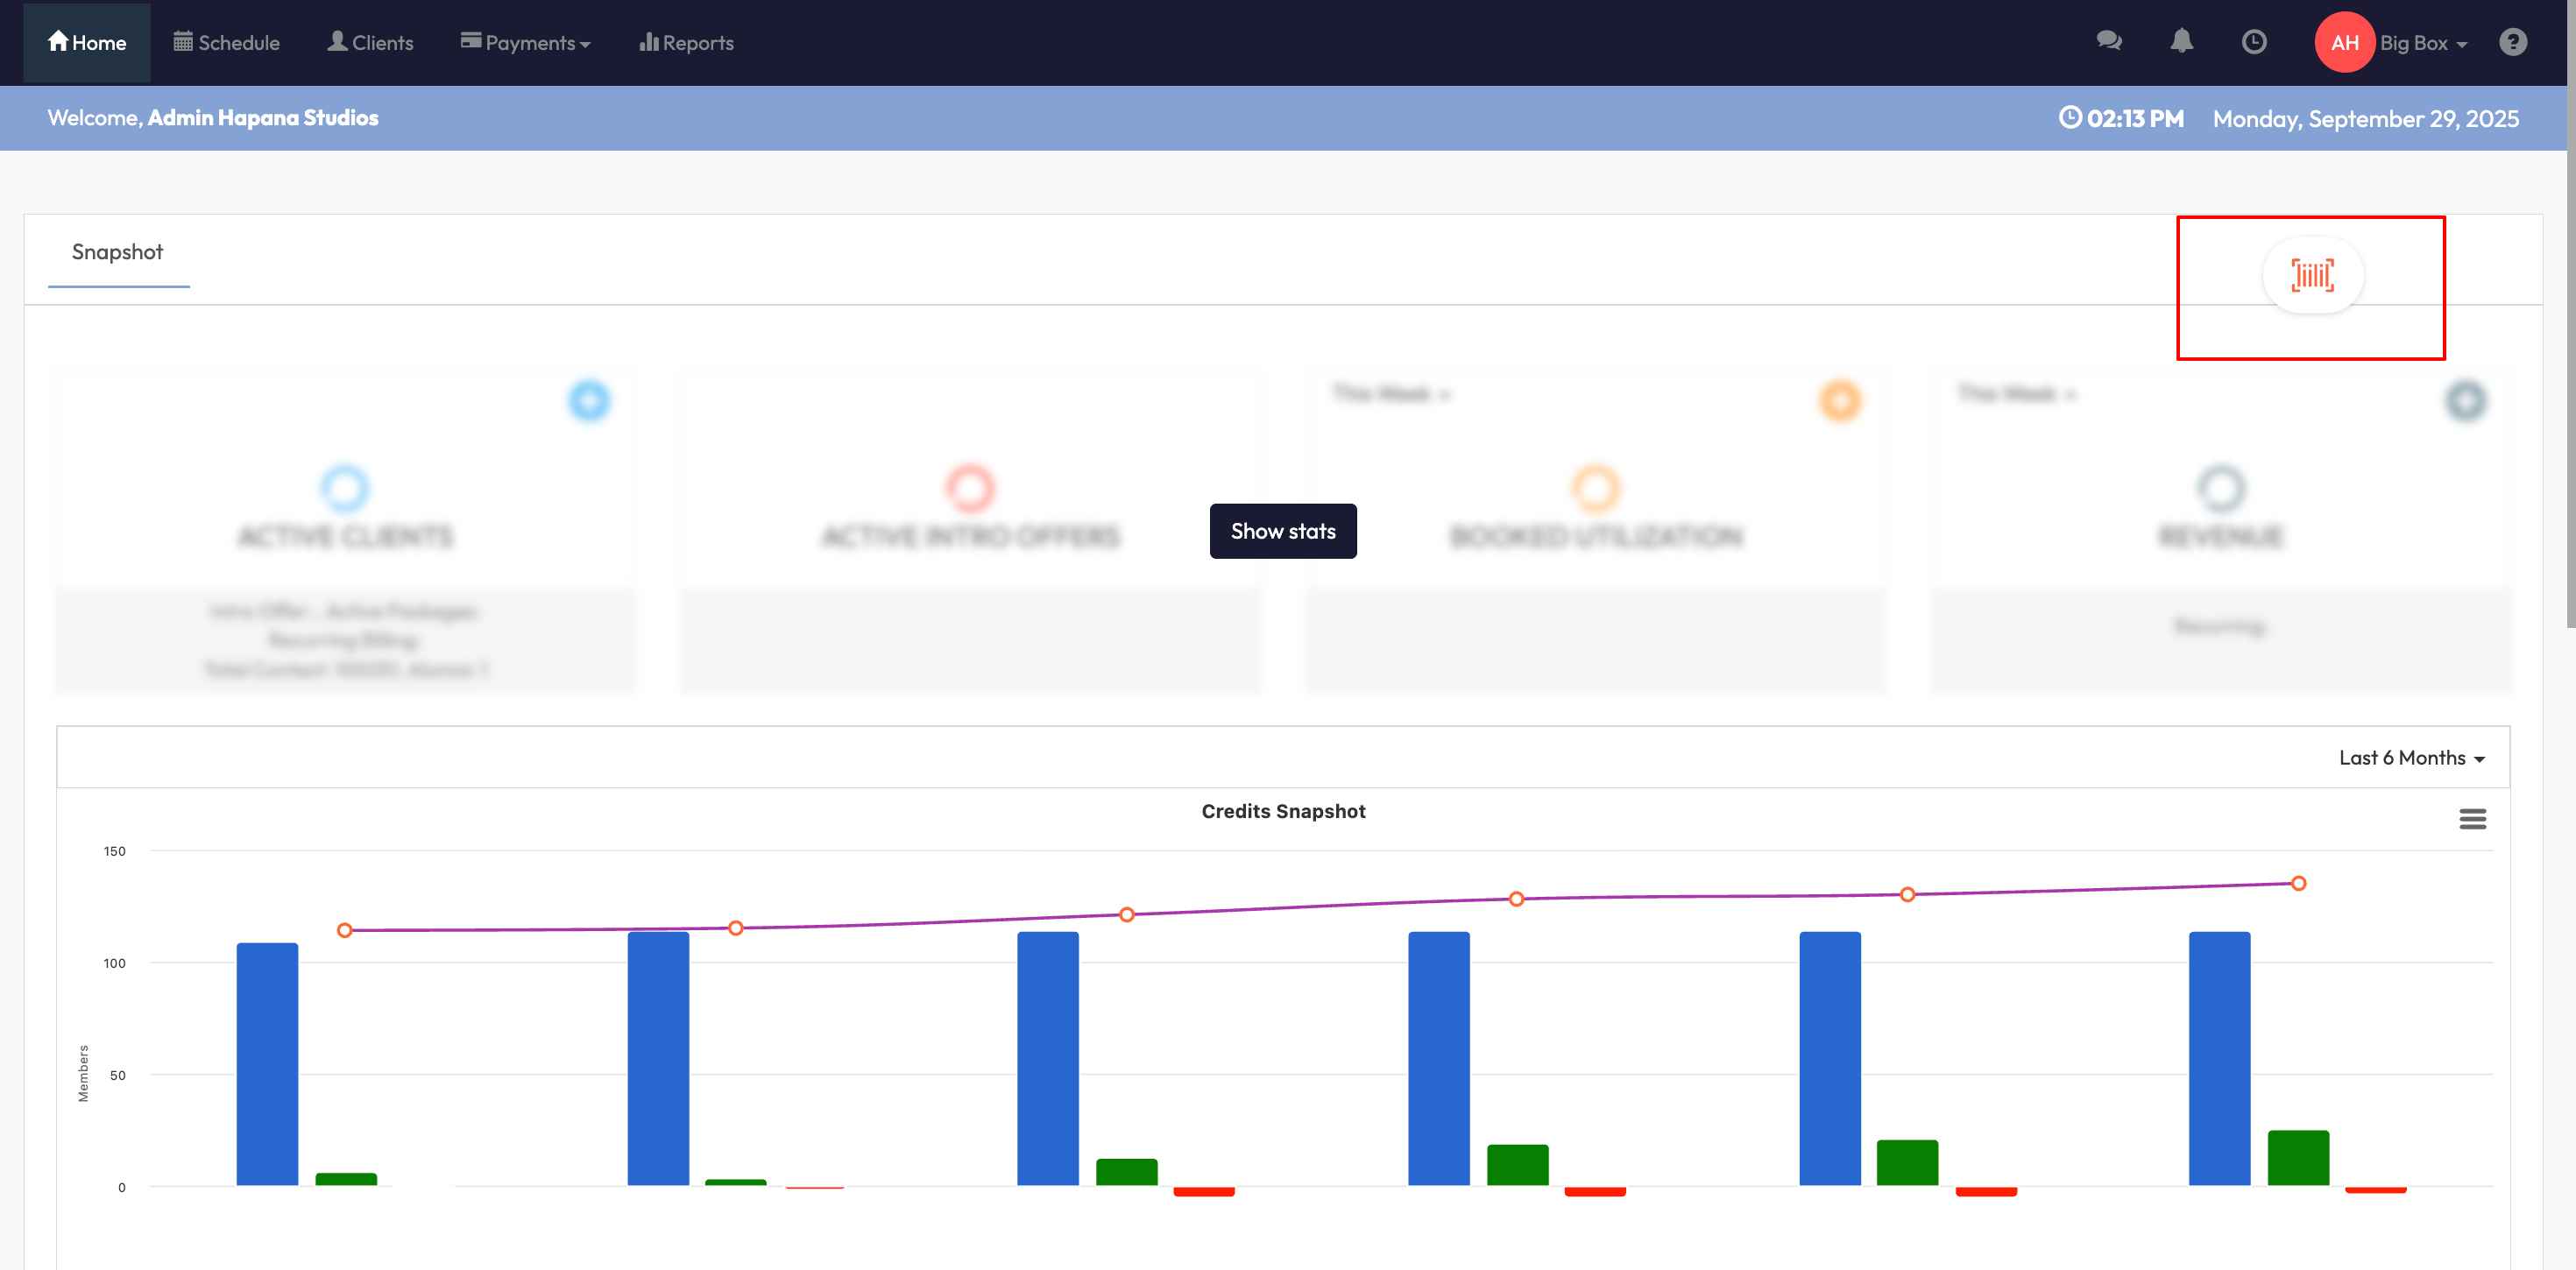The image size is (2576, 1270).
Task: Click the orange plus on Booked Utilization card
Action: [x=1839, y=401]
